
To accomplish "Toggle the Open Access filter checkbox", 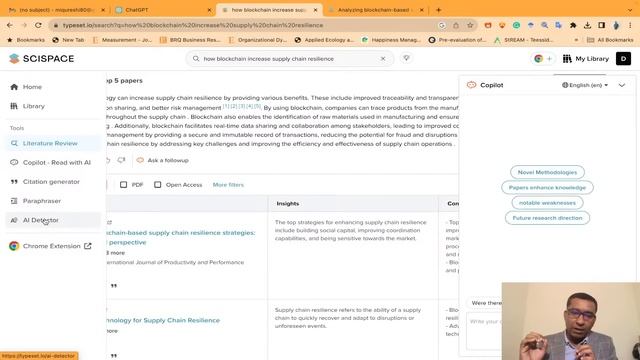I will click(x=158, y=185).
